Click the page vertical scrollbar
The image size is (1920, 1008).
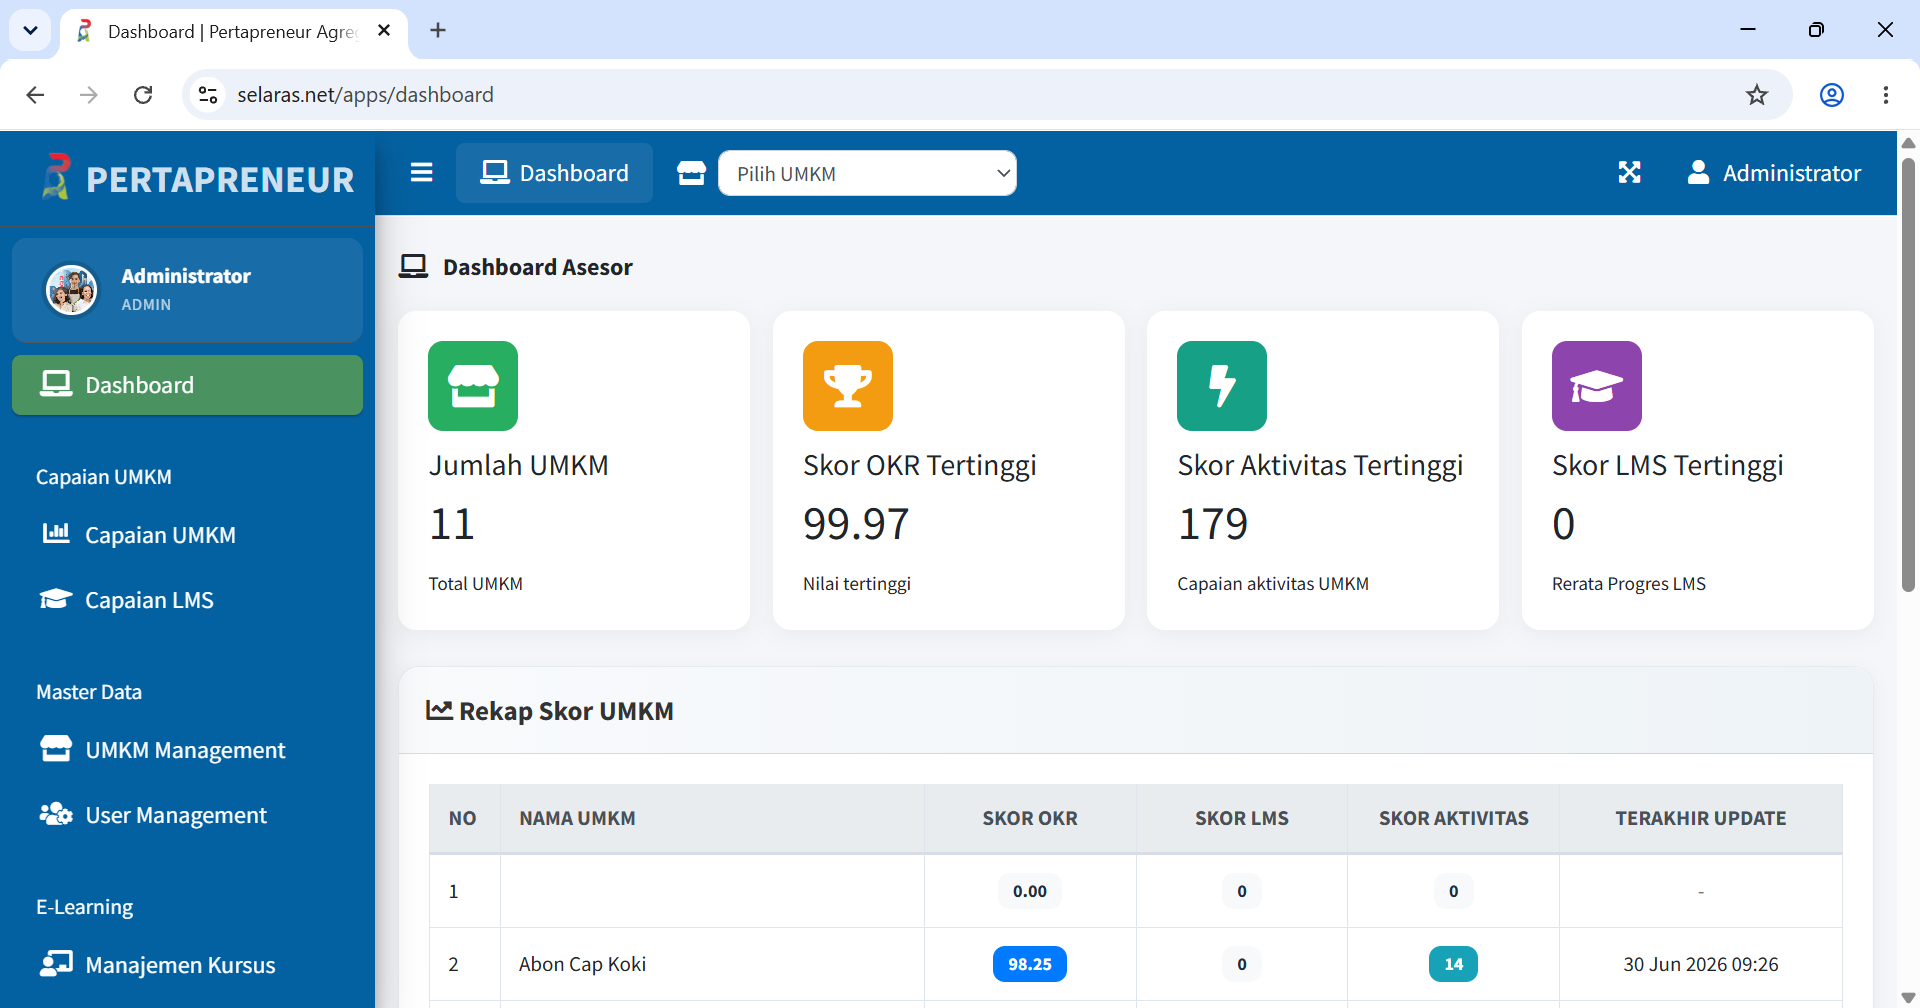[x=1908, y=375]
